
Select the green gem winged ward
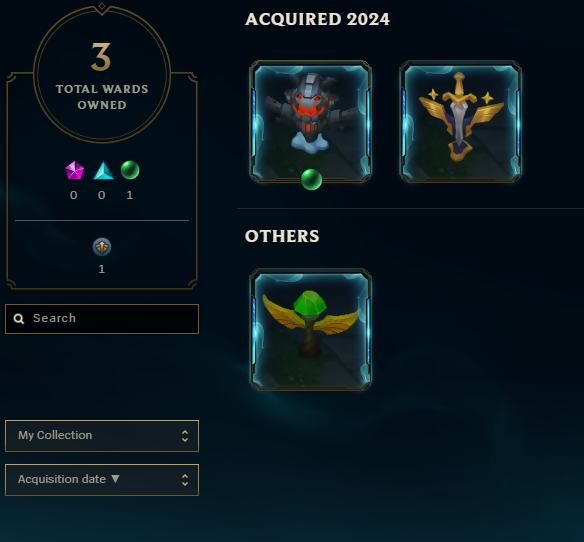coord(311,330)
